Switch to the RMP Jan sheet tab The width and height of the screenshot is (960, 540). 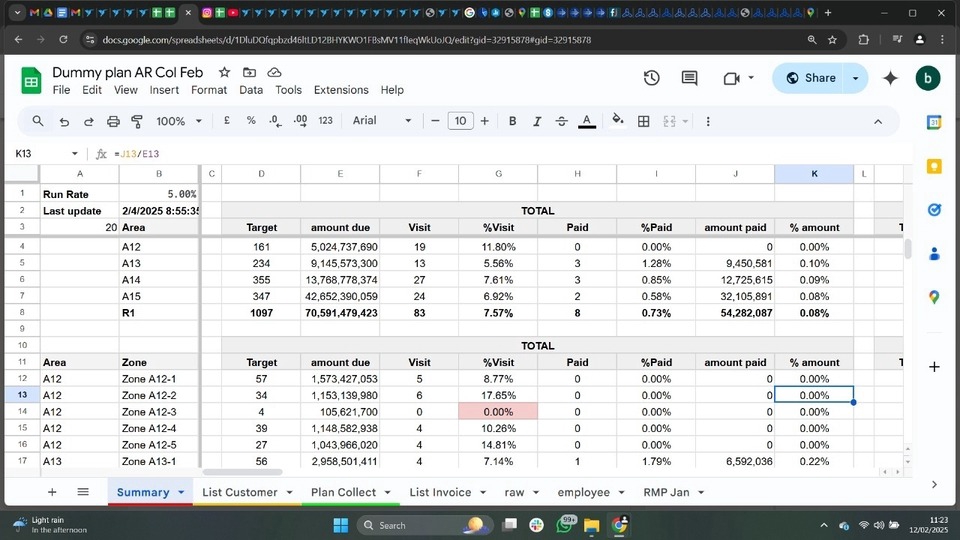[x=666, y=492]
